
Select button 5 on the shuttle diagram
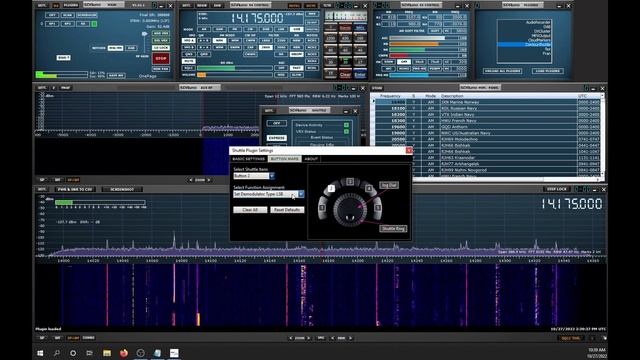click(x=378, y=208)
